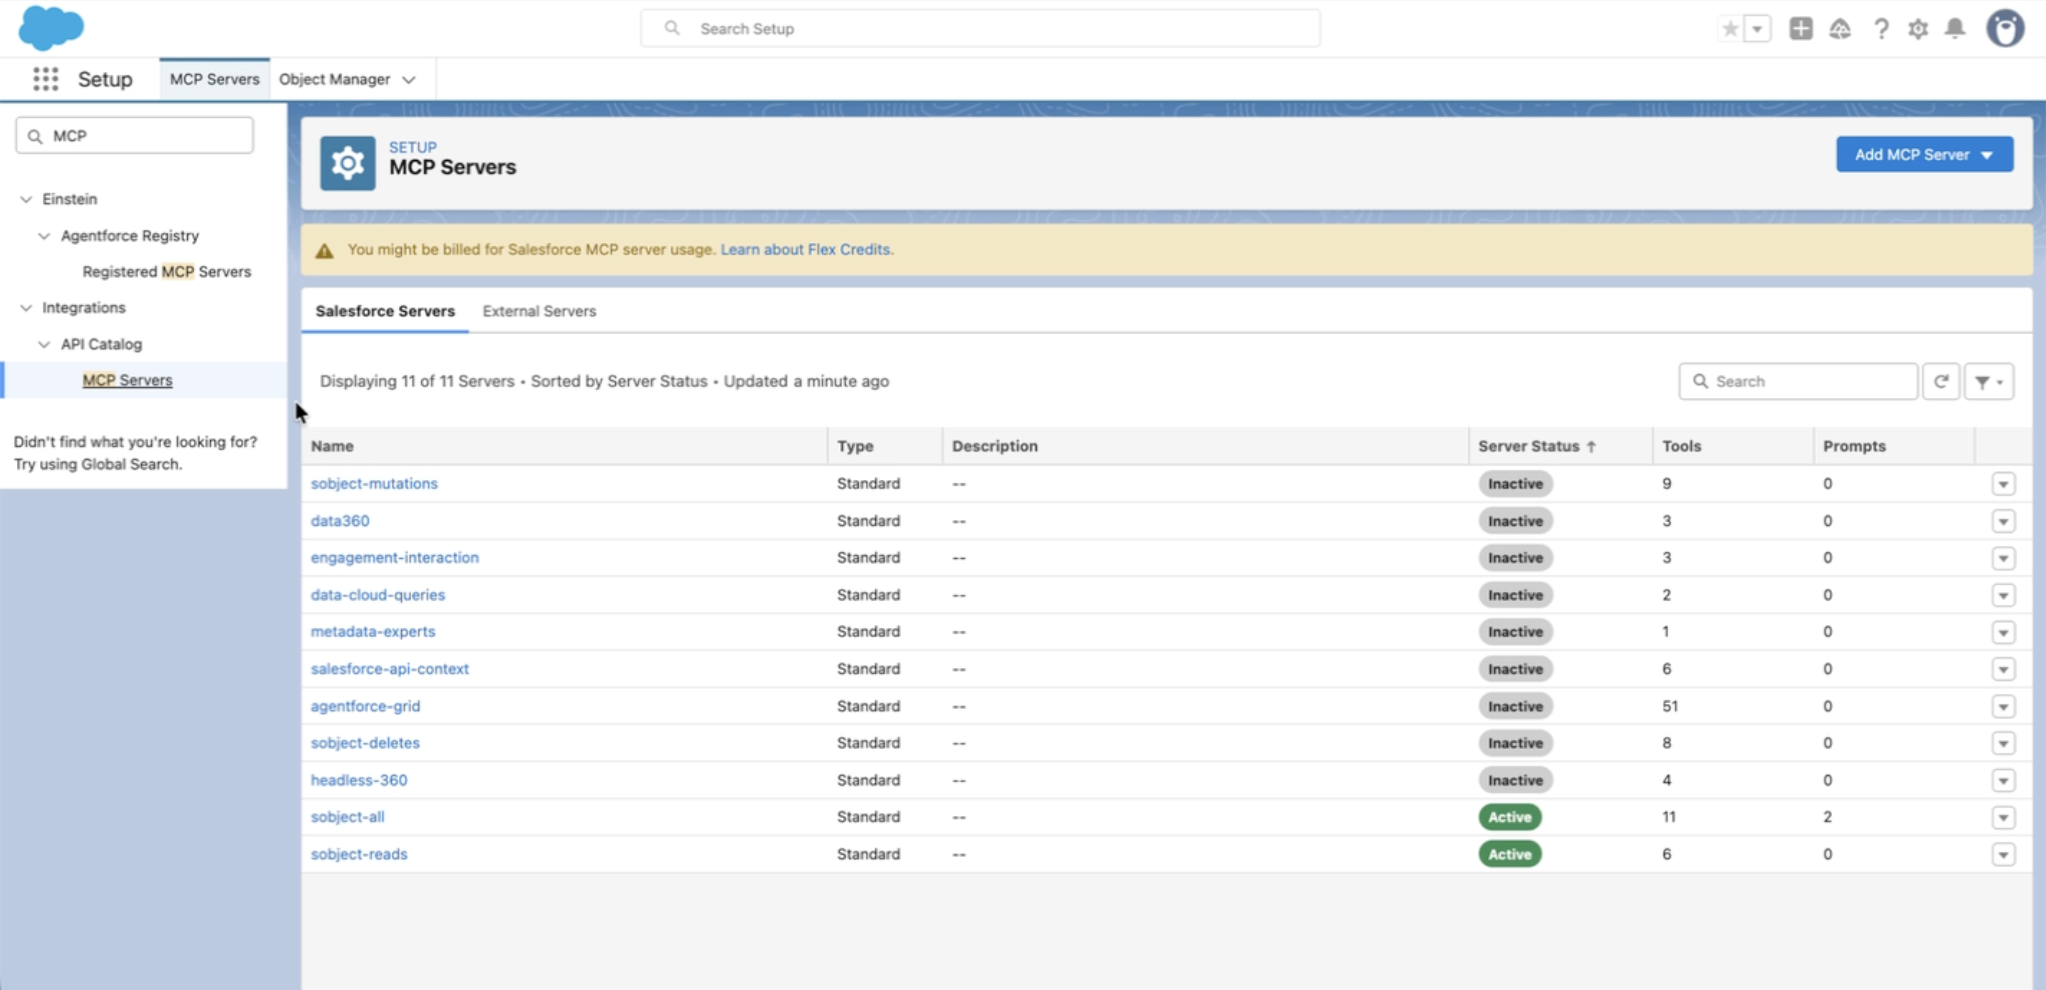Collapse the API Catalog node
The width and height of the screenshot is (2046, 990).
44,344
